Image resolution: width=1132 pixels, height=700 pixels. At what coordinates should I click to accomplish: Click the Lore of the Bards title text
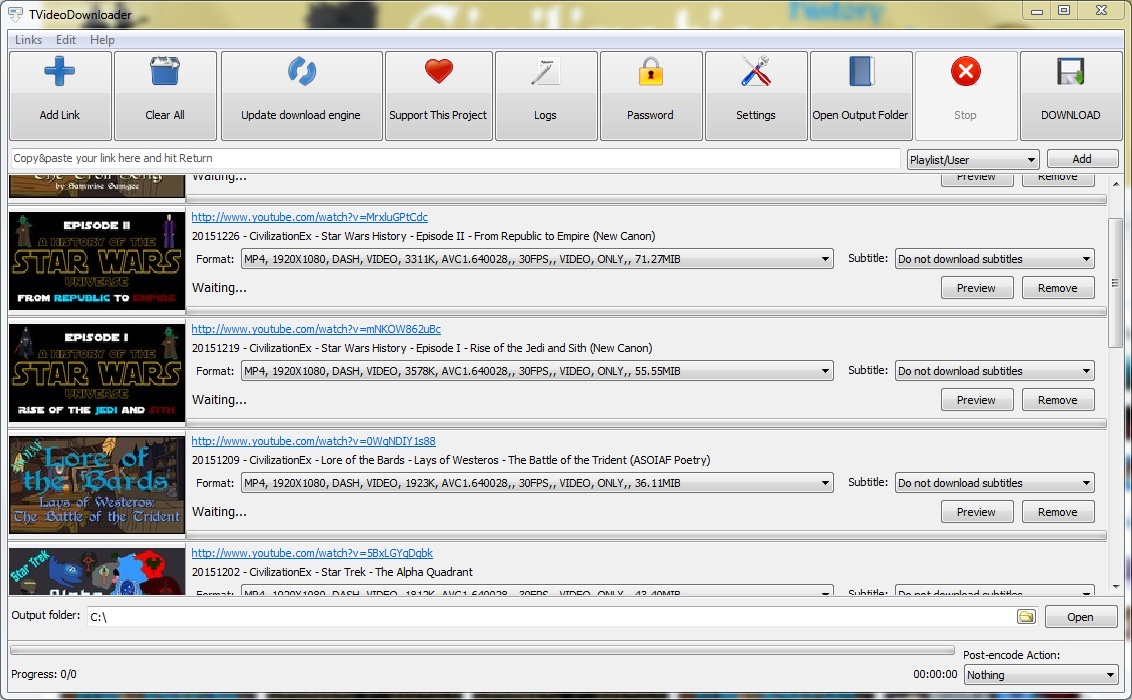pos(450,460)
